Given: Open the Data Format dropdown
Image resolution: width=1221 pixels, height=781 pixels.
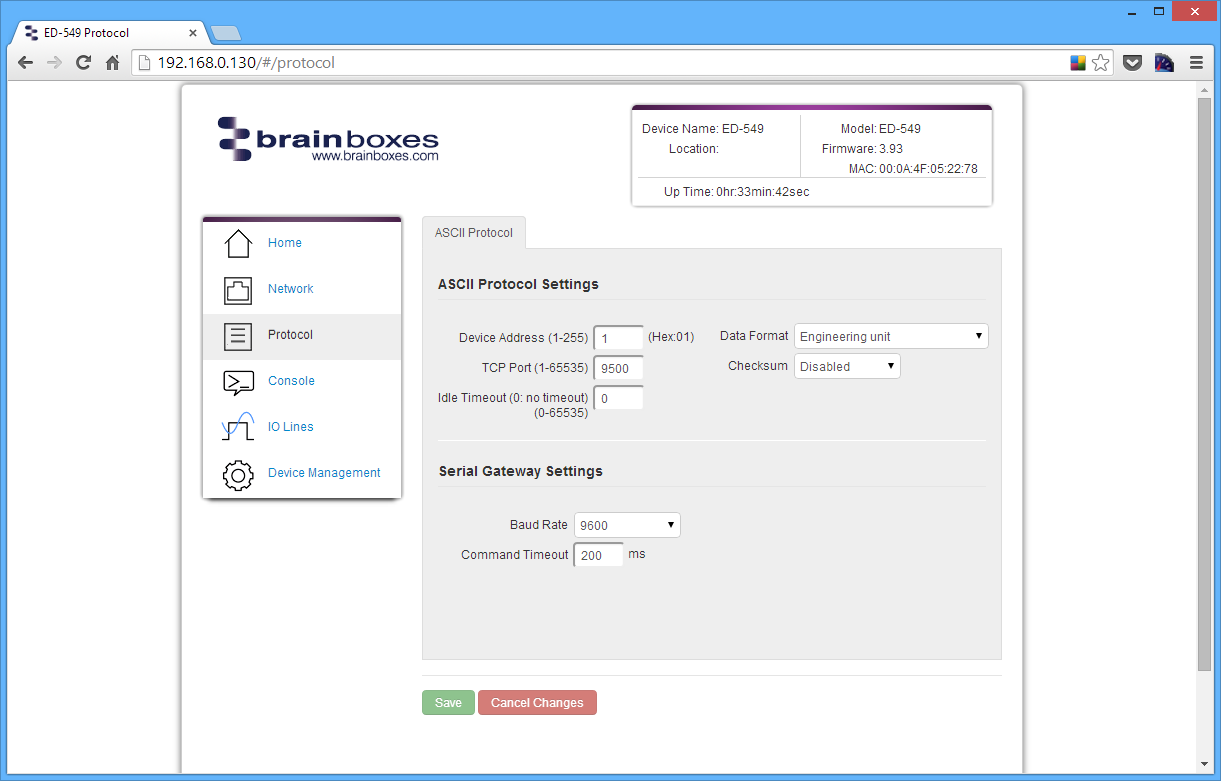Looking at the screenshot, I should (x=890, y=336).
